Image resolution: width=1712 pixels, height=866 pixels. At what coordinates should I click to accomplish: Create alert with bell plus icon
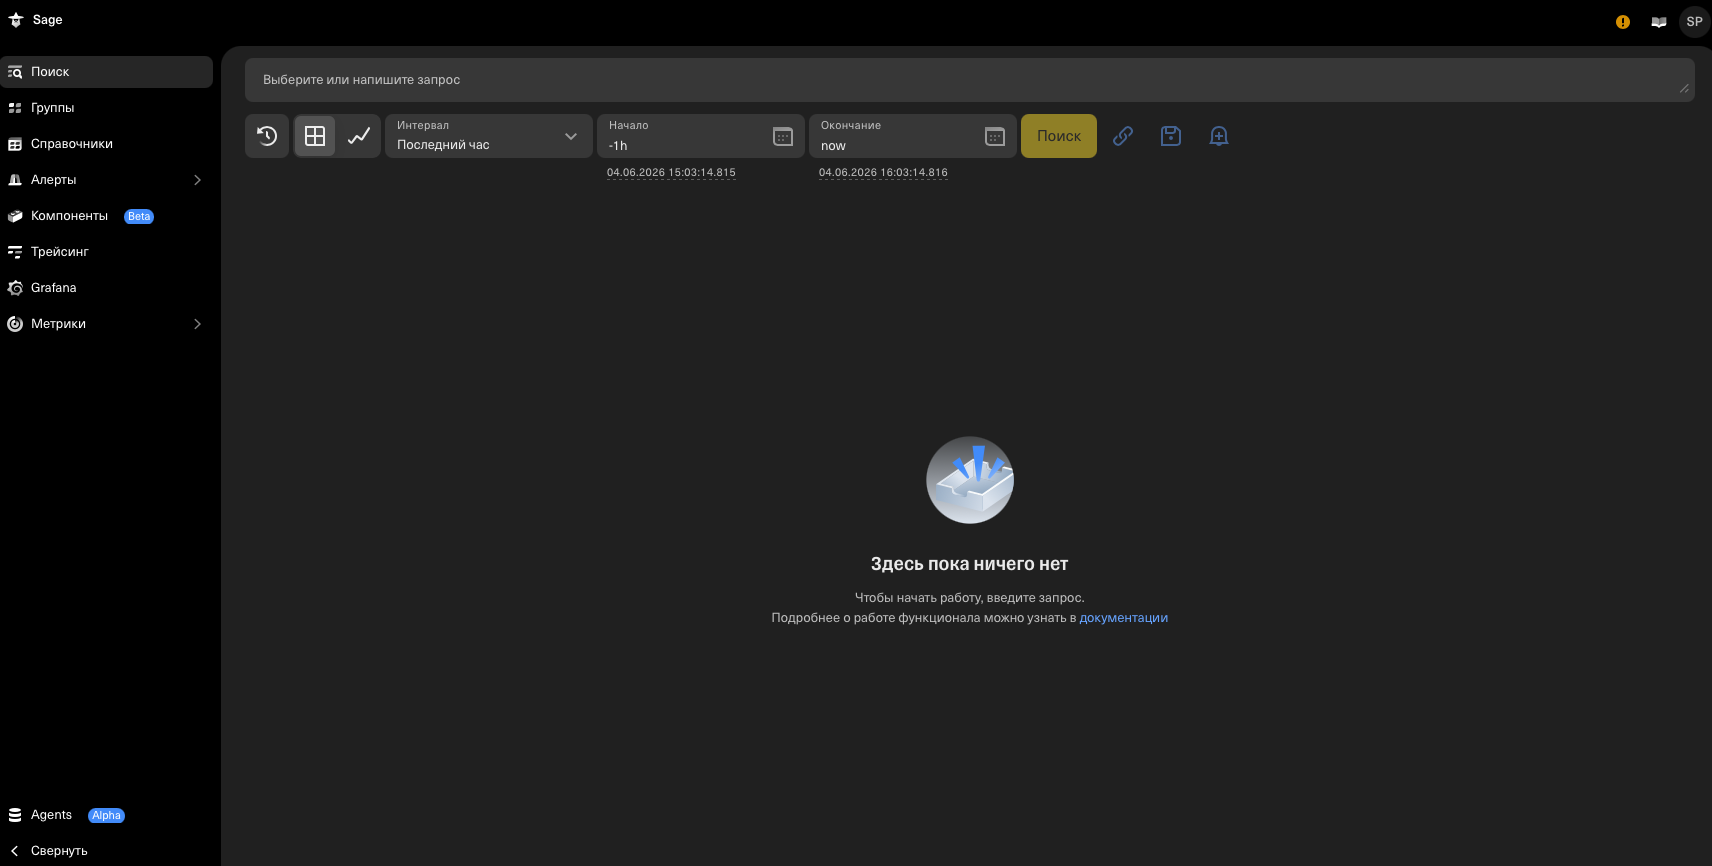[x=1219, y=136]
